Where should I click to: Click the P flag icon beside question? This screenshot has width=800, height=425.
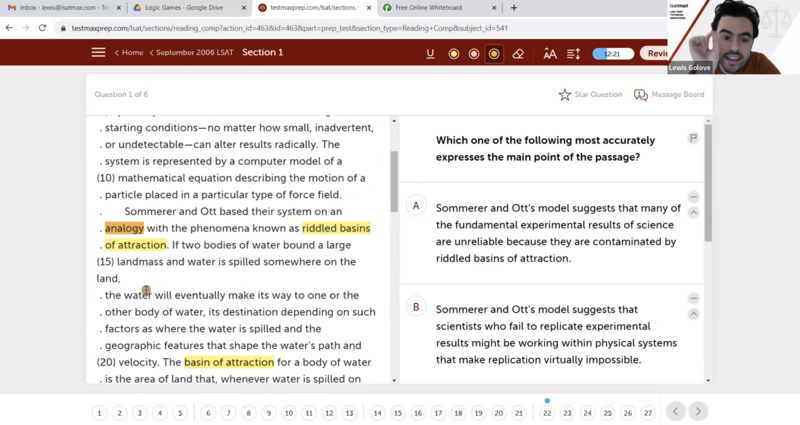click(693, 138)
